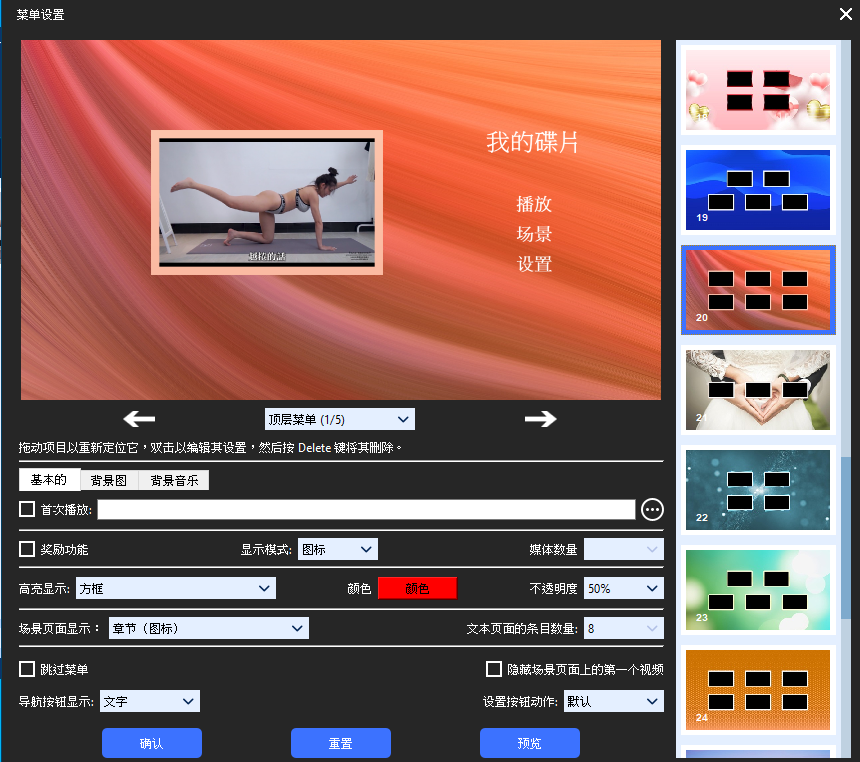Open the 显示模式 dropdown showing 图标
860x762 pixels.
coord(337,549)
